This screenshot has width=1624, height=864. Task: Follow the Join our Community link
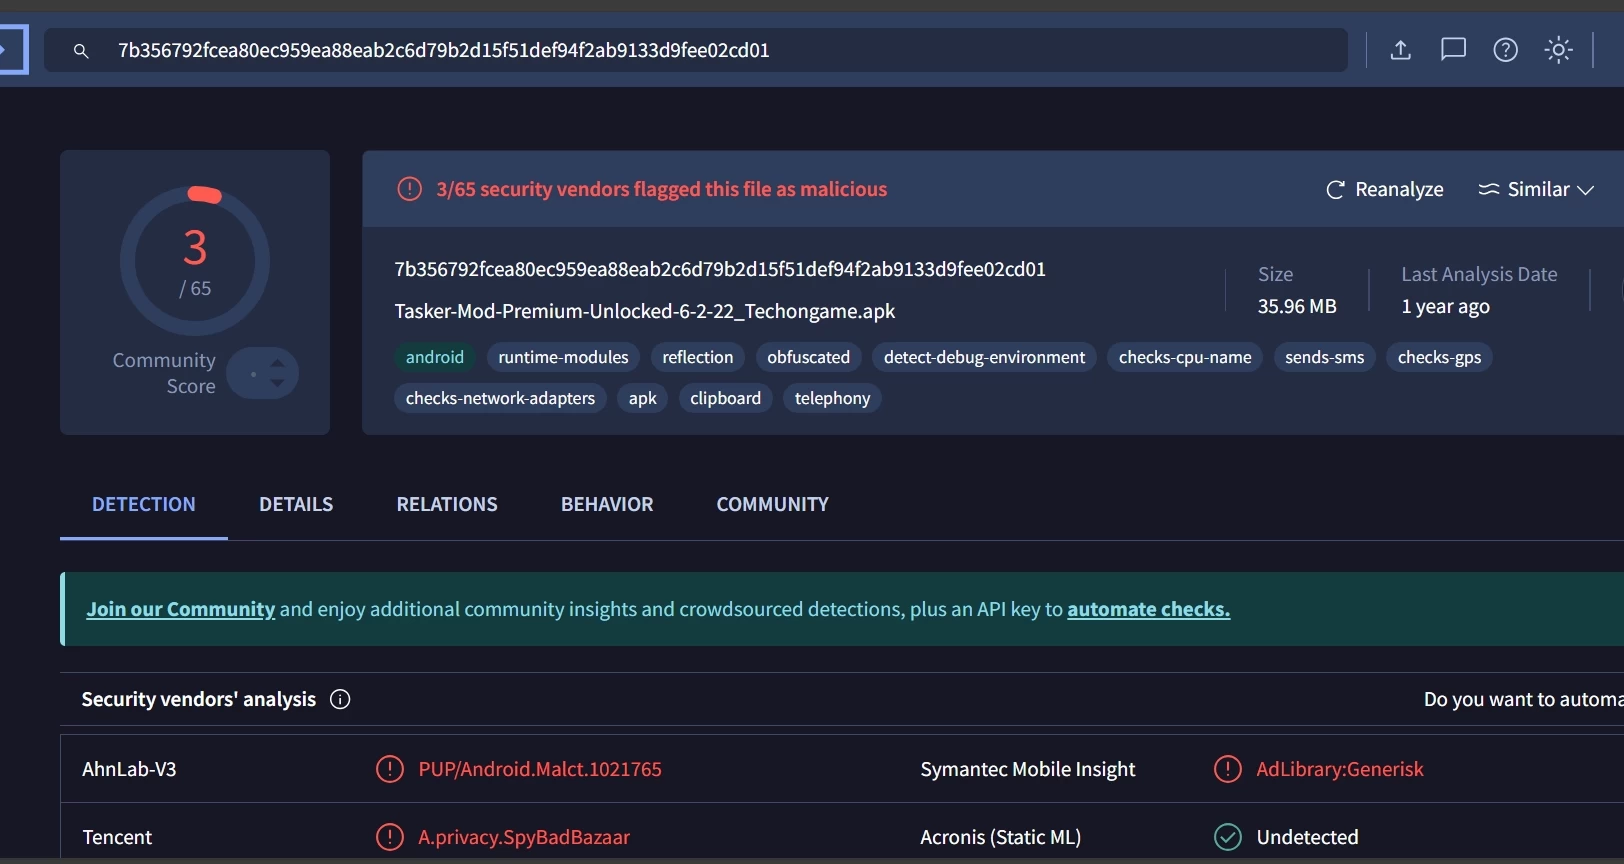[x=180, y=609]
